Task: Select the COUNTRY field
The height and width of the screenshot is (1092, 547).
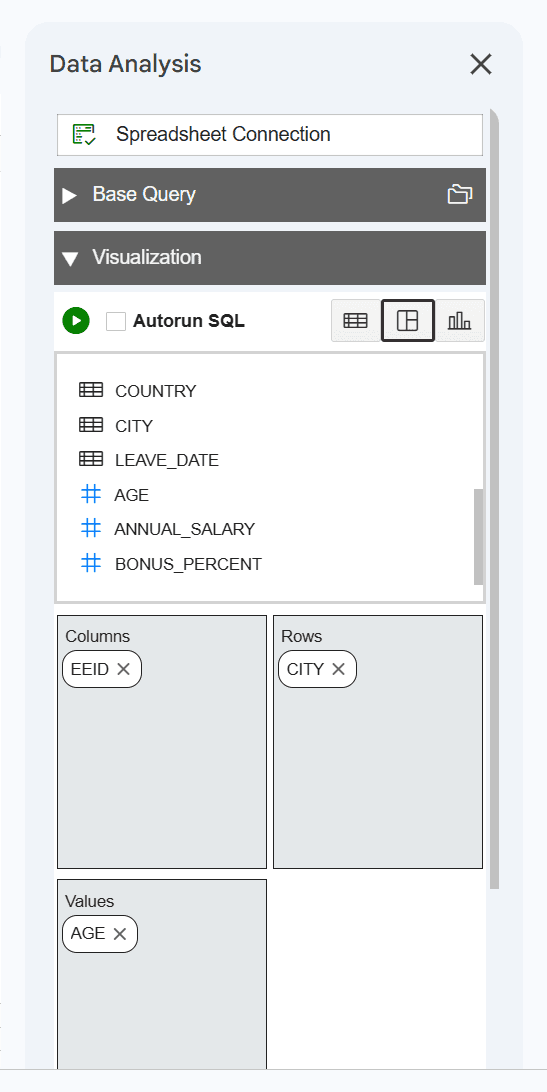Action: coord(155,391)
